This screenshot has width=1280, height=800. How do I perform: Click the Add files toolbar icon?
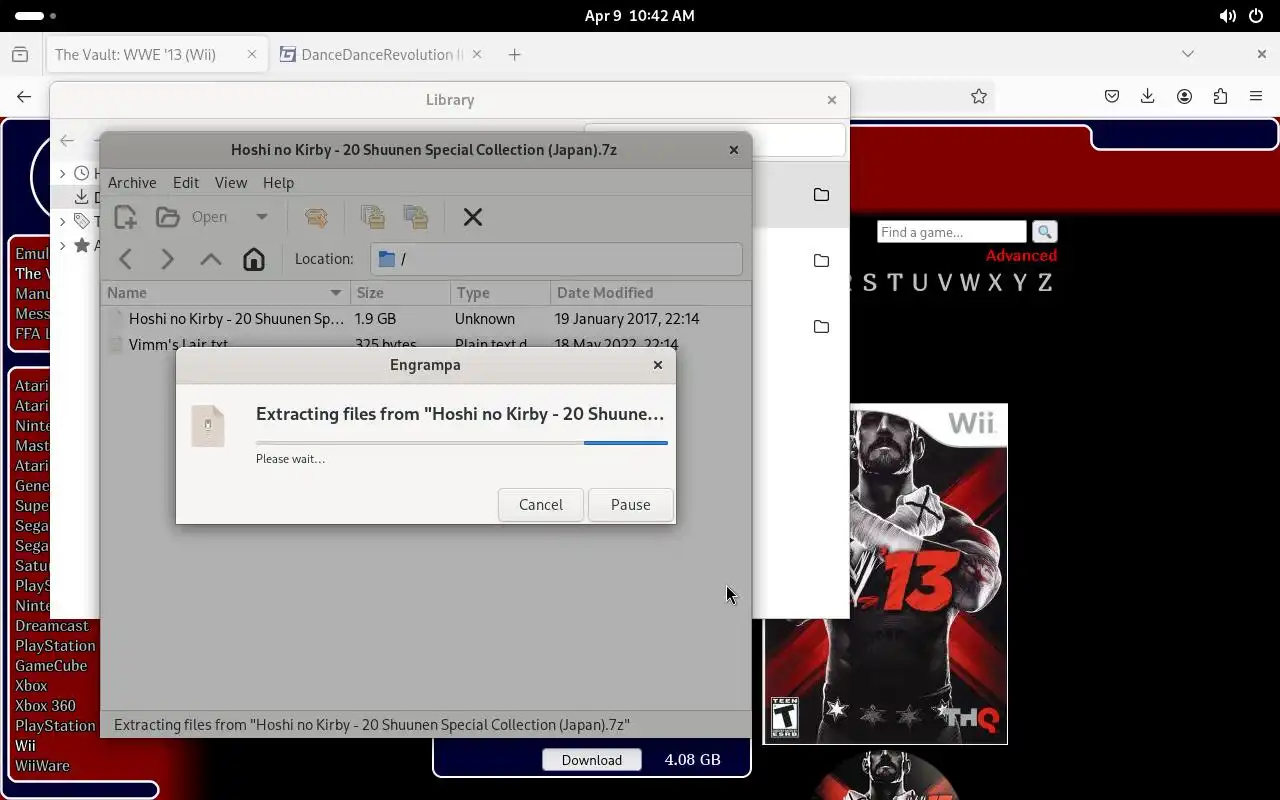click(x=373, y=217)
